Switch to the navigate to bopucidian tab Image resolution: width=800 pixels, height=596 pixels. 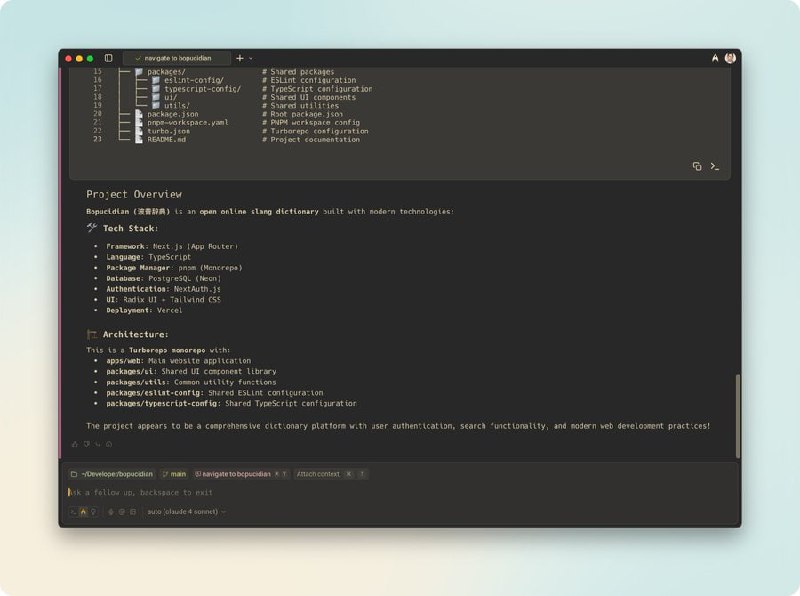177,58
